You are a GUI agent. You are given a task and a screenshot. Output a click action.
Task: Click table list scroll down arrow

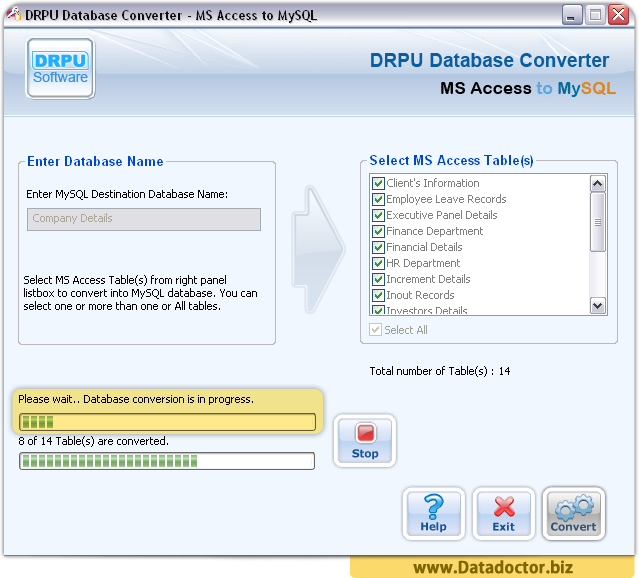point(598,306)
